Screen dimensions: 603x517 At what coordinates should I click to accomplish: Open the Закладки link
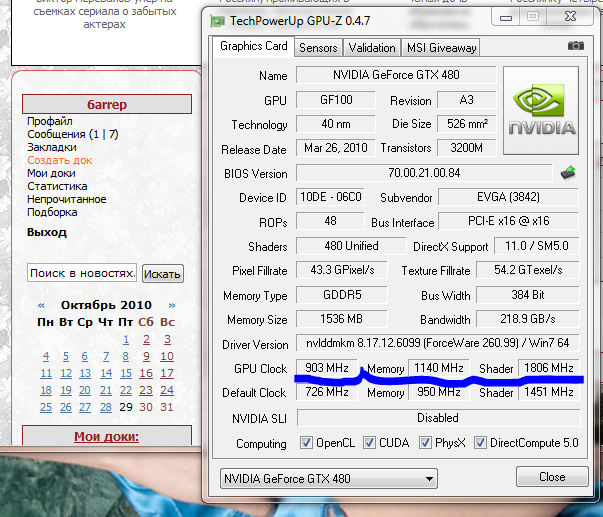(52, 147)
